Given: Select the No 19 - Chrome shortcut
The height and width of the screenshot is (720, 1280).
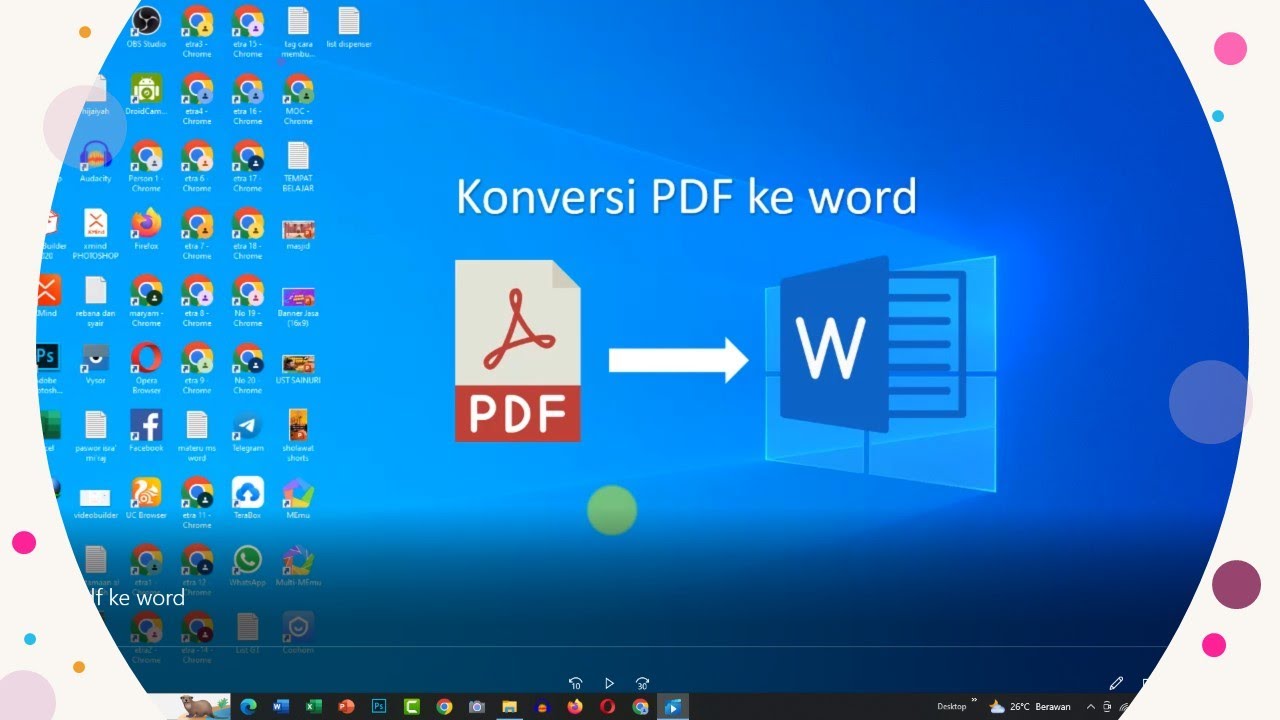Looking at the screenshot, I should click(x=248, y=301).
